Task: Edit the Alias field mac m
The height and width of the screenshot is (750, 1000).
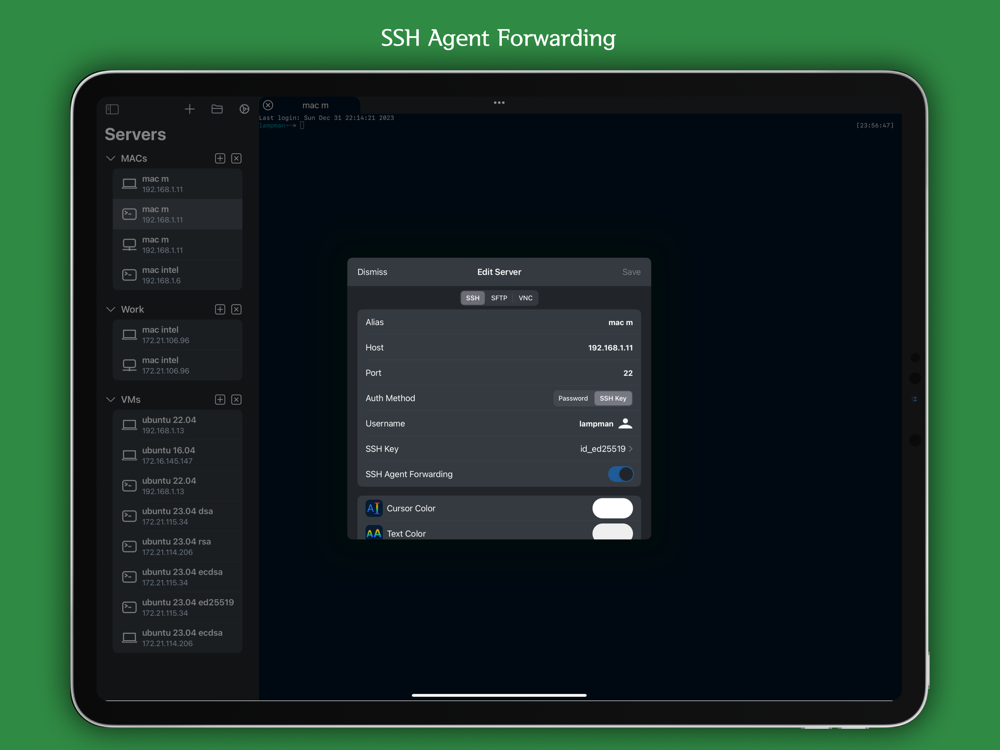Action: [499, 323]
